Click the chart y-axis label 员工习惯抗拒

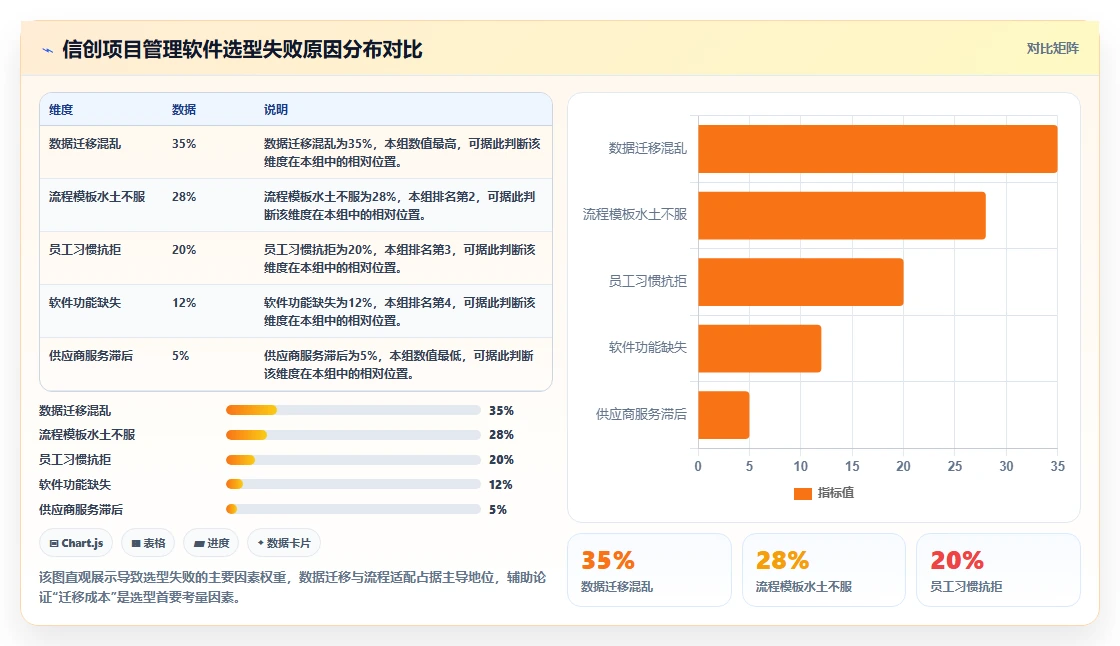click(647, 282)
